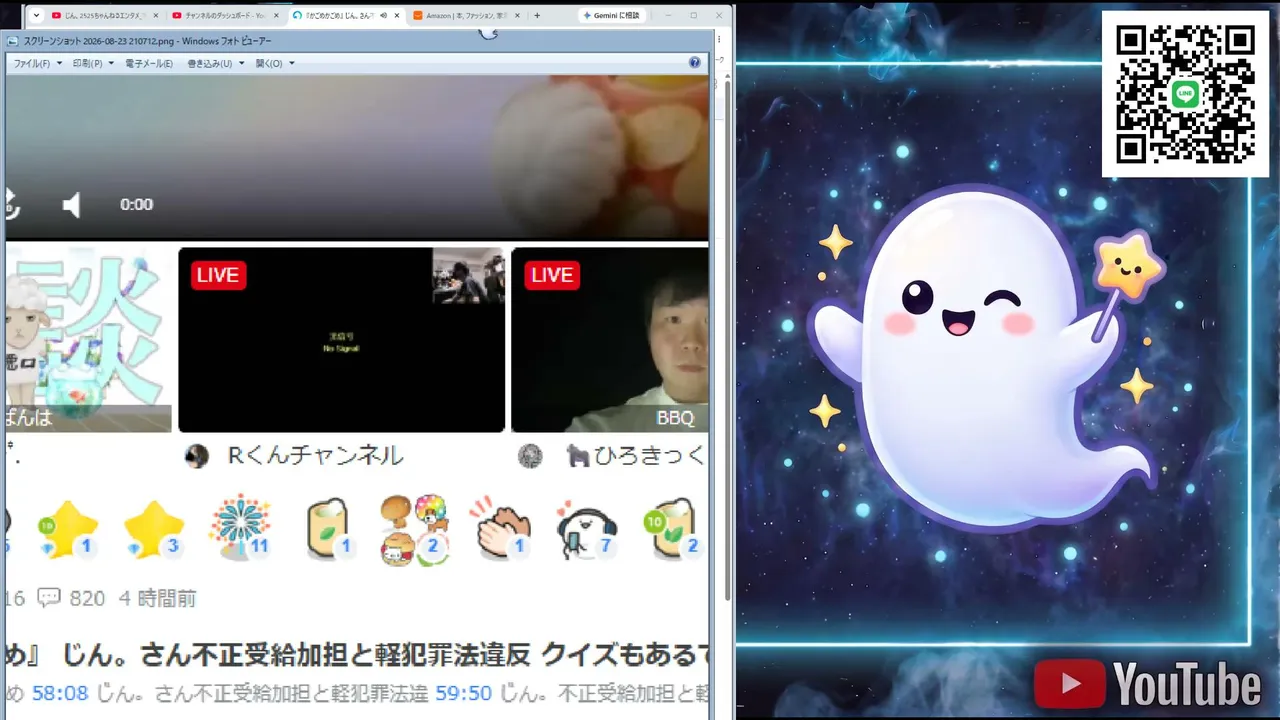Click the star gift with count 1

(x=67, y=530)
